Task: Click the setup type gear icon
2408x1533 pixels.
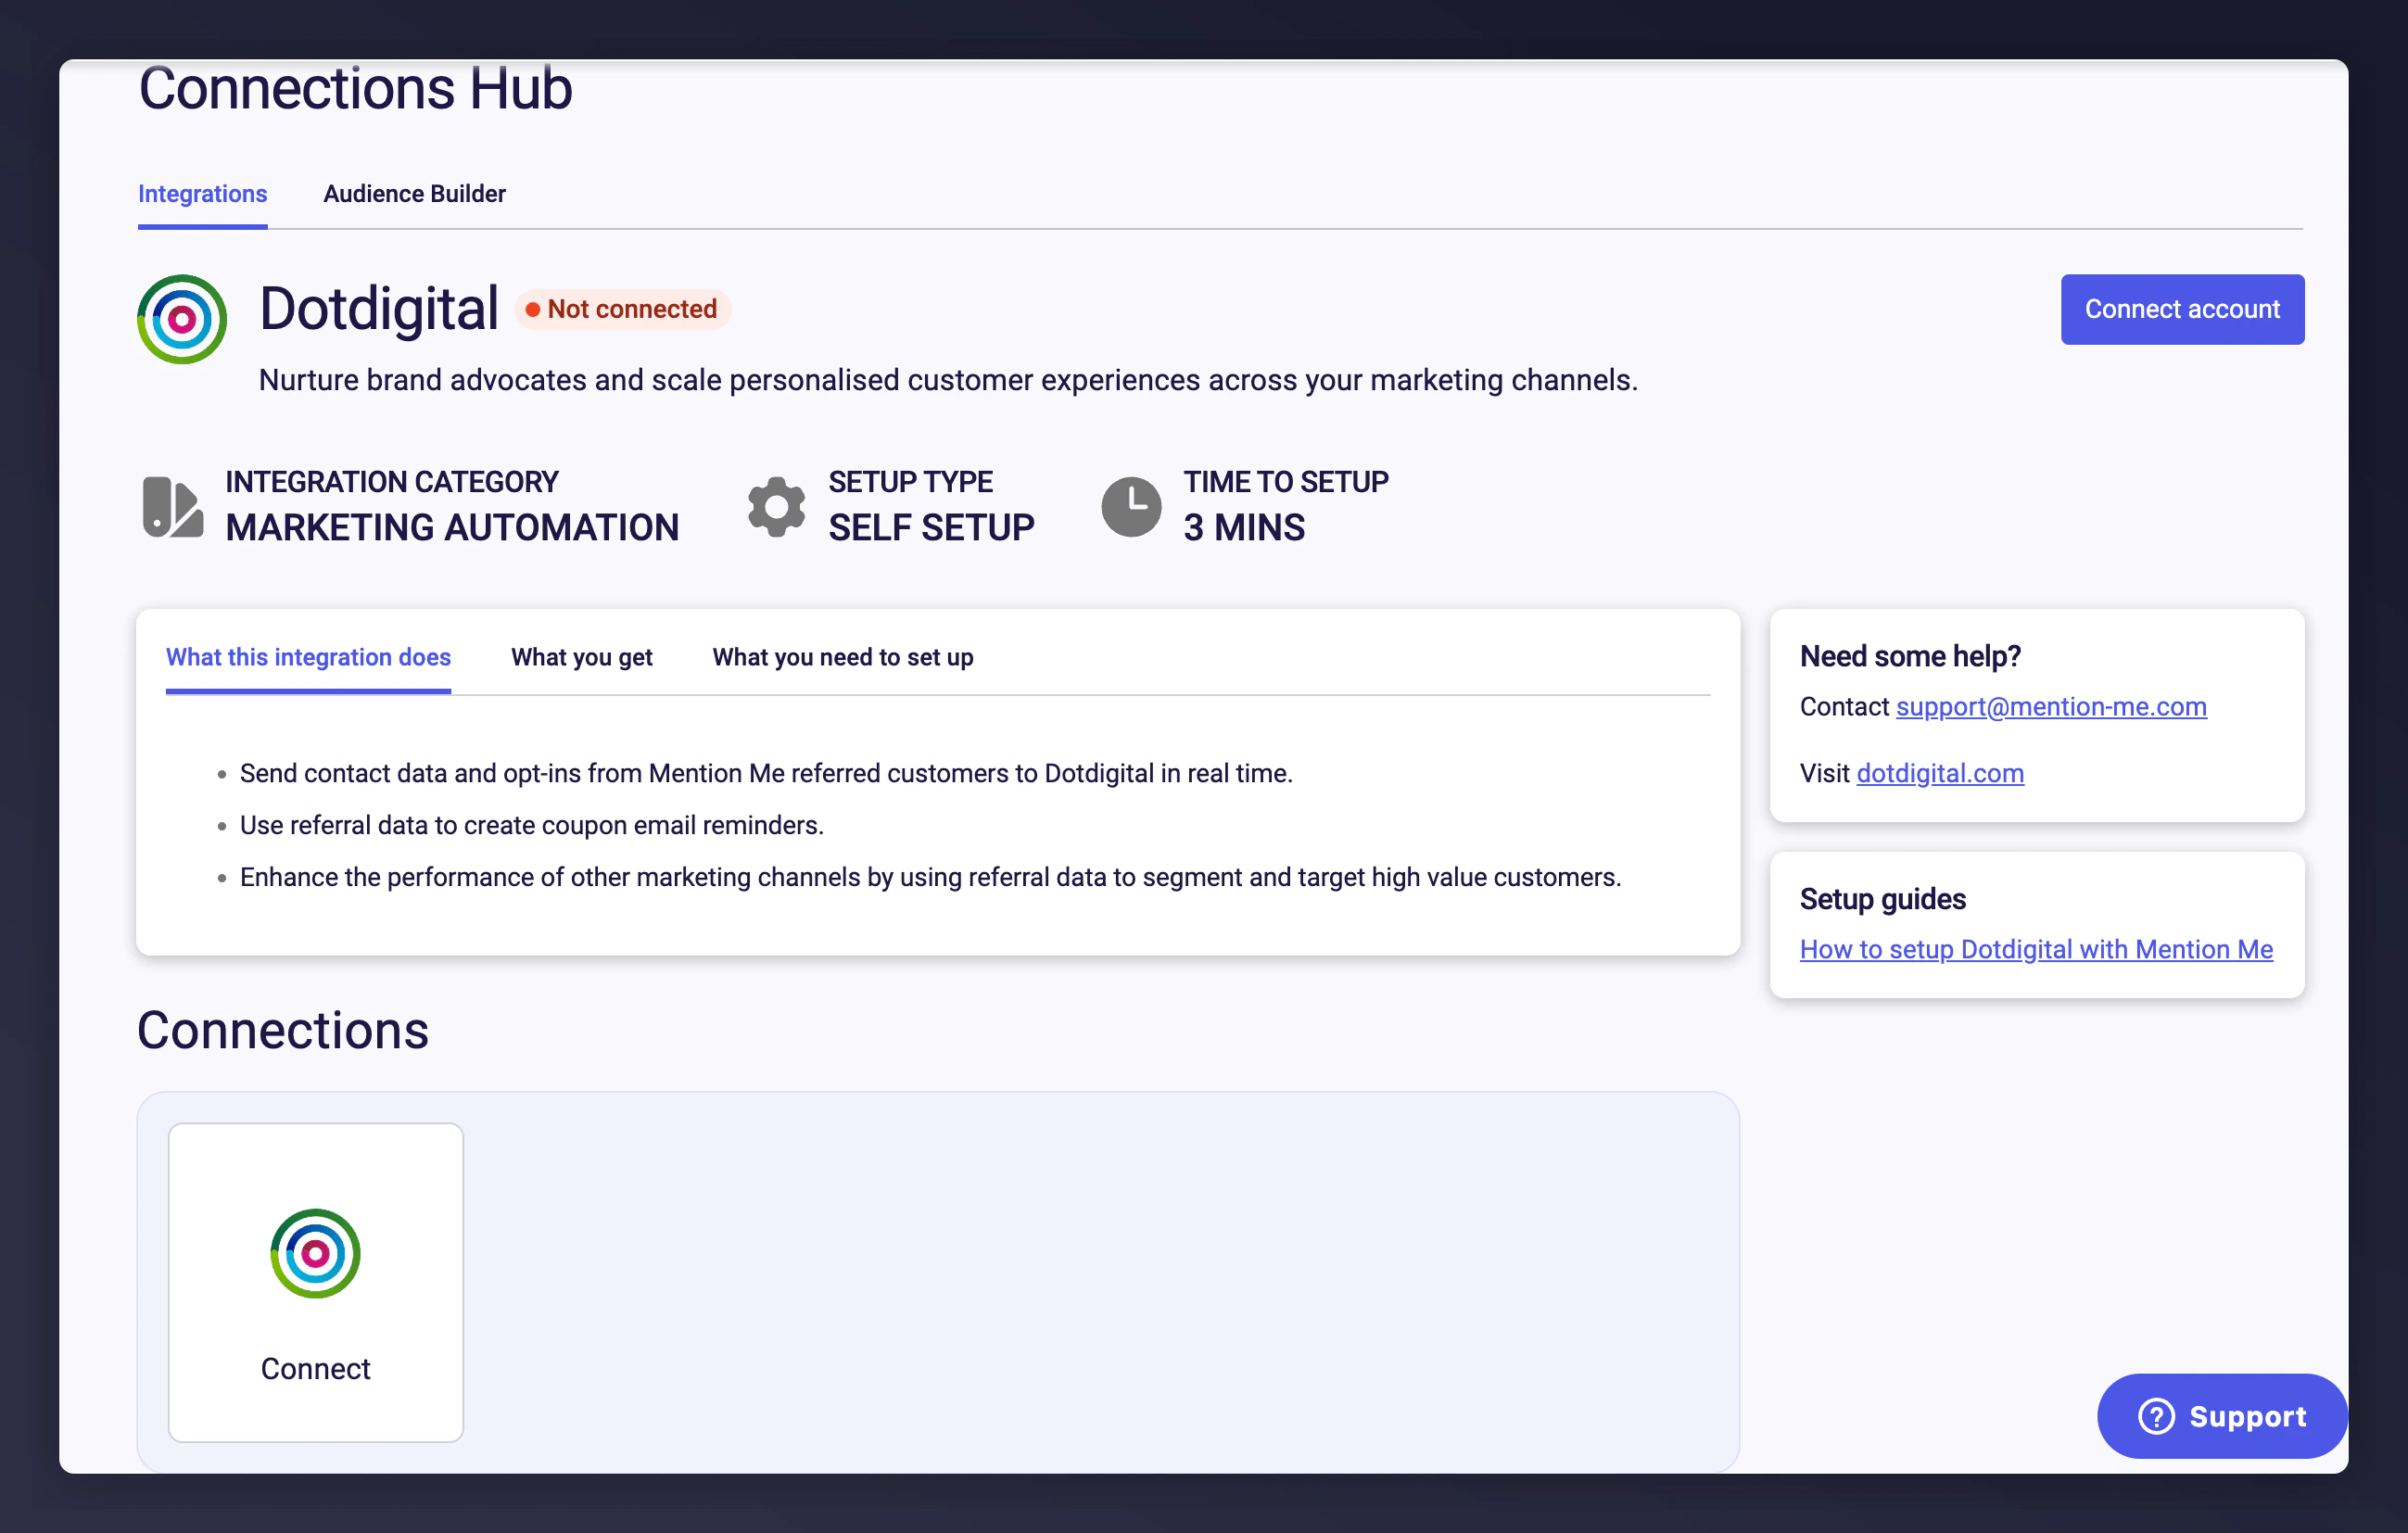Action: pyautogui.click(x=776, y=507)
